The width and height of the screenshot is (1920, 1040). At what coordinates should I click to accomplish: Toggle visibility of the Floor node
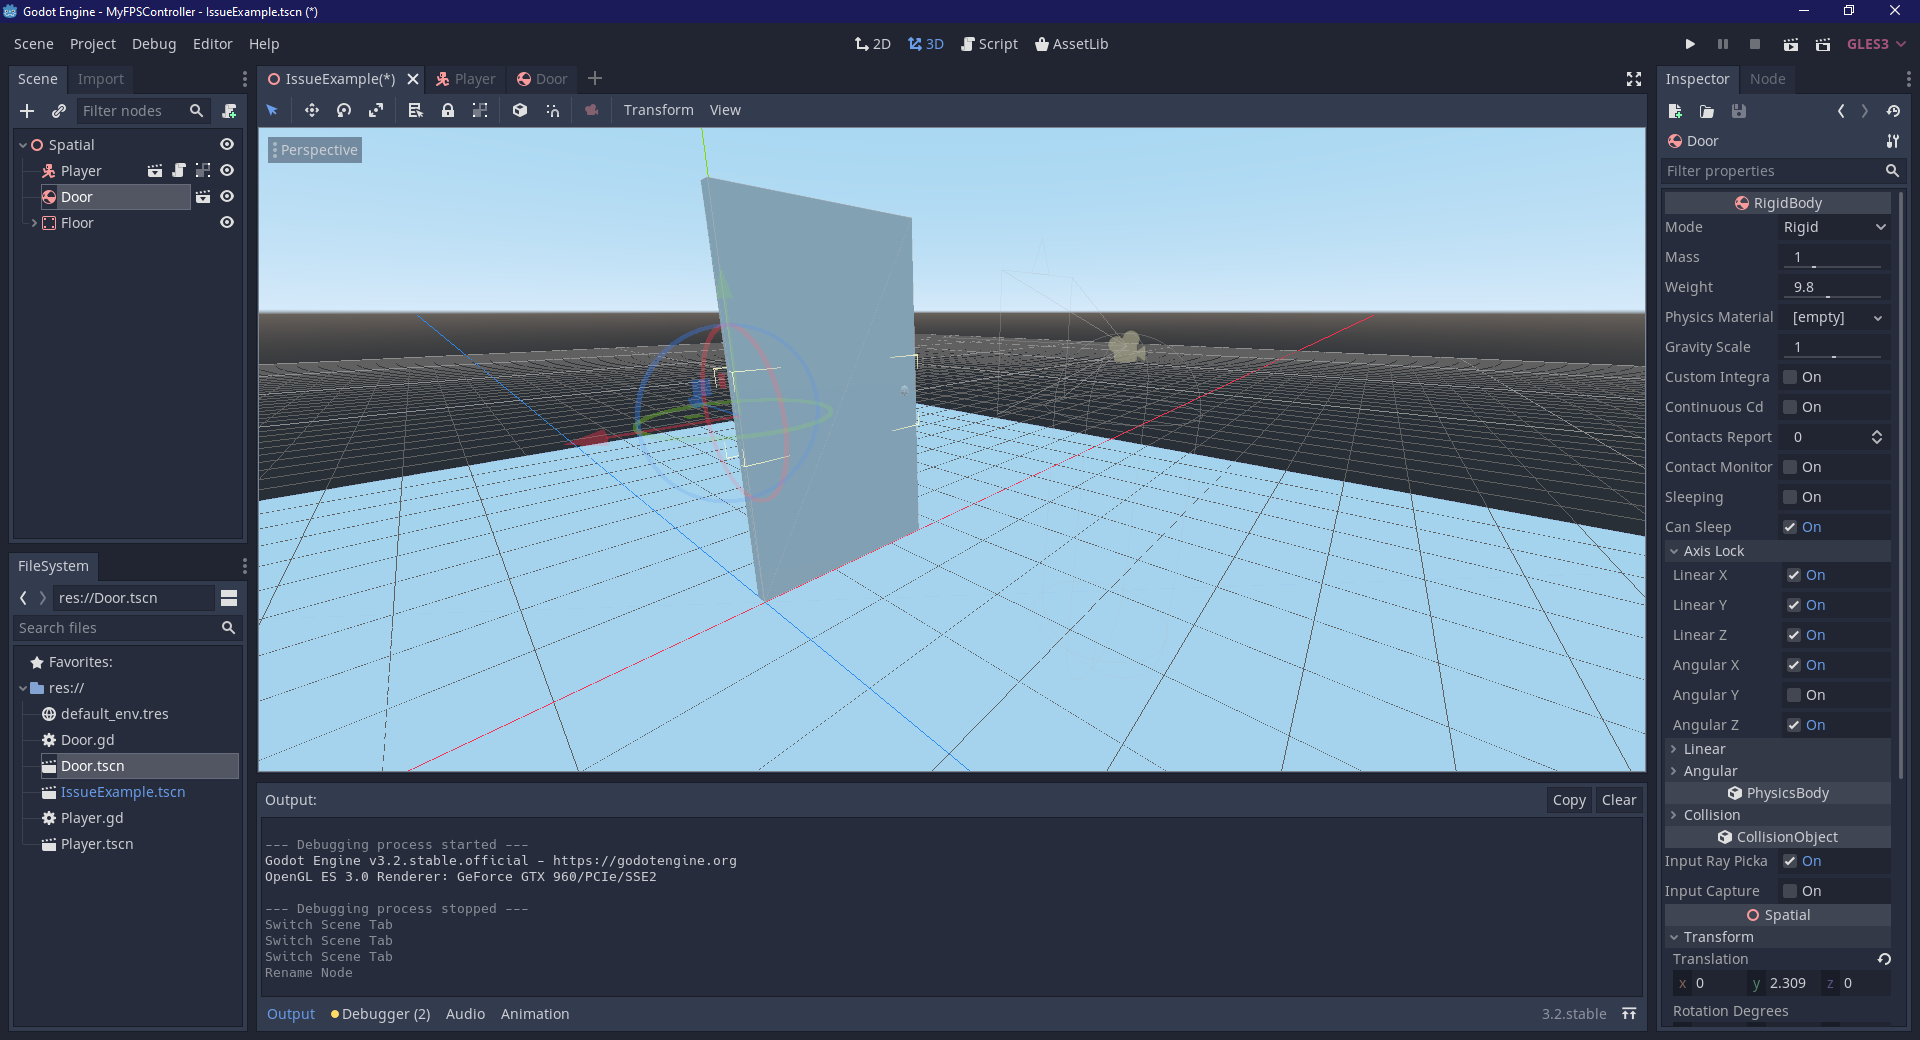pyautogui.click(x=227, y=223)
